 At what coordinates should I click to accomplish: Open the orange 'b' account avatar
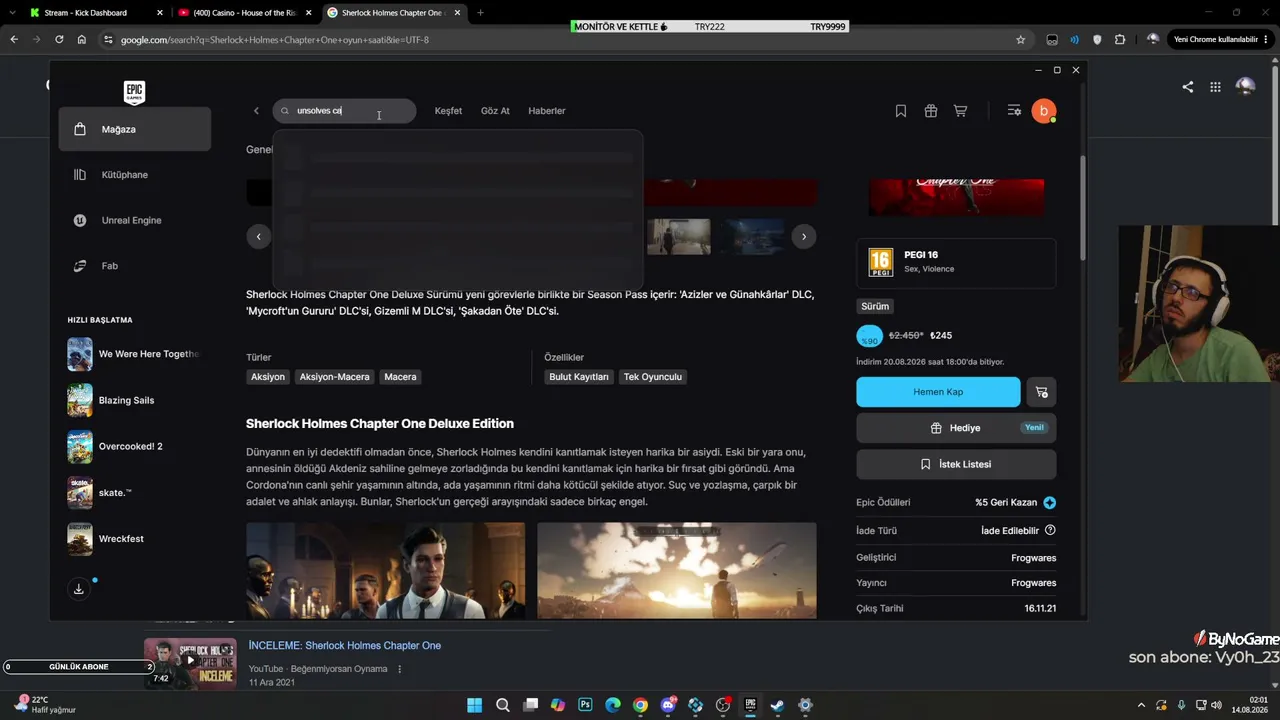coord(1044,111)
